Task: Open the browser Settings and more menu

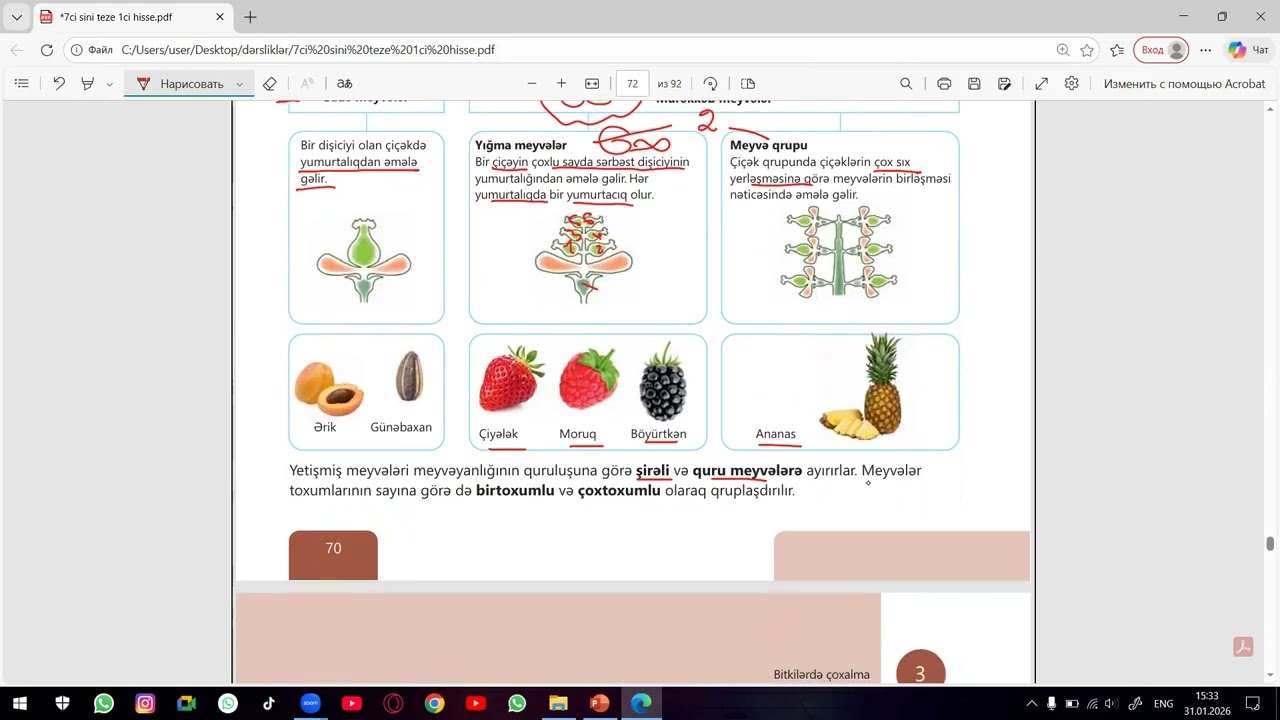Action: pyautogui.click(x=1206, y=50)
